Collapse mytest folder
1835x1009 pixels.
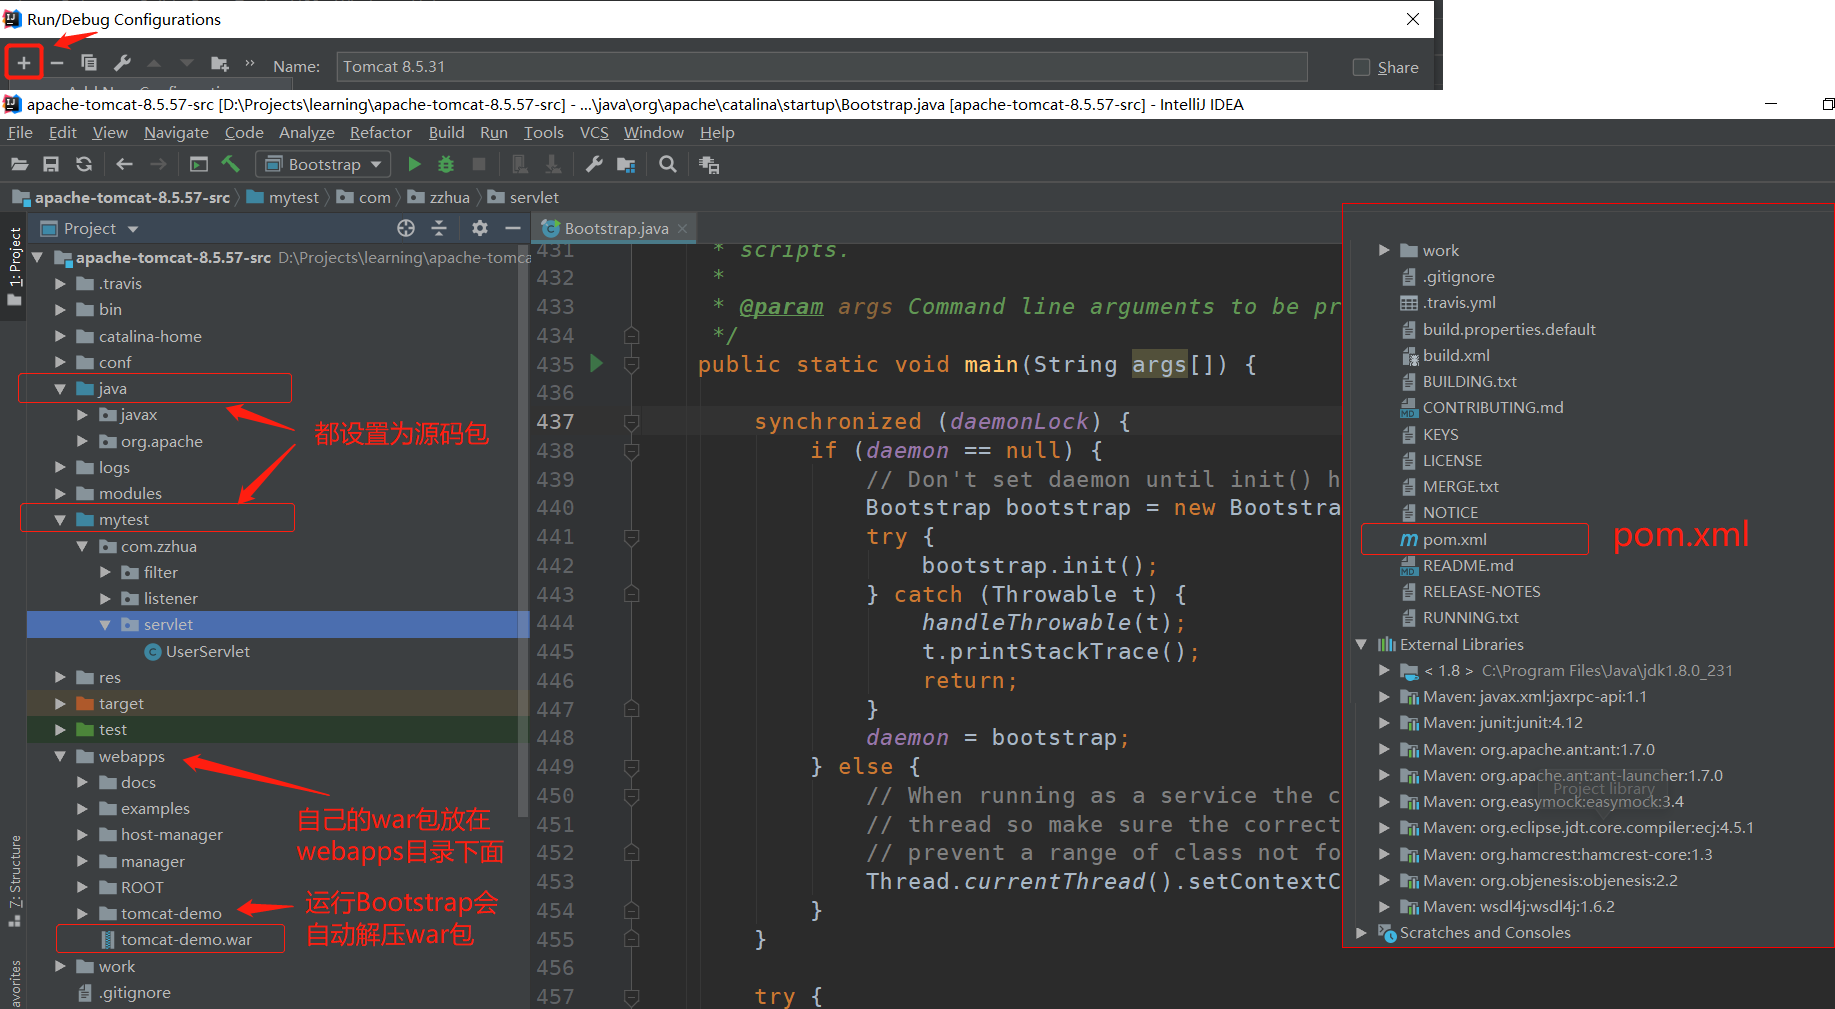(x=60, y=520)
